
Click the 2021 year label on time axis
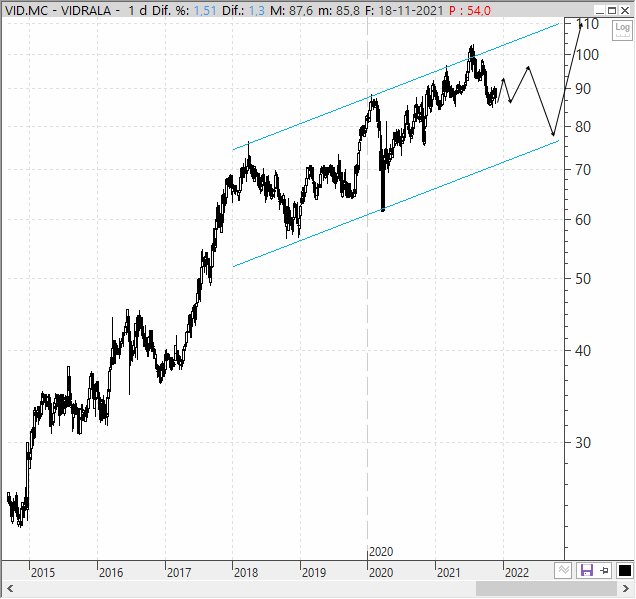[449, 573]
